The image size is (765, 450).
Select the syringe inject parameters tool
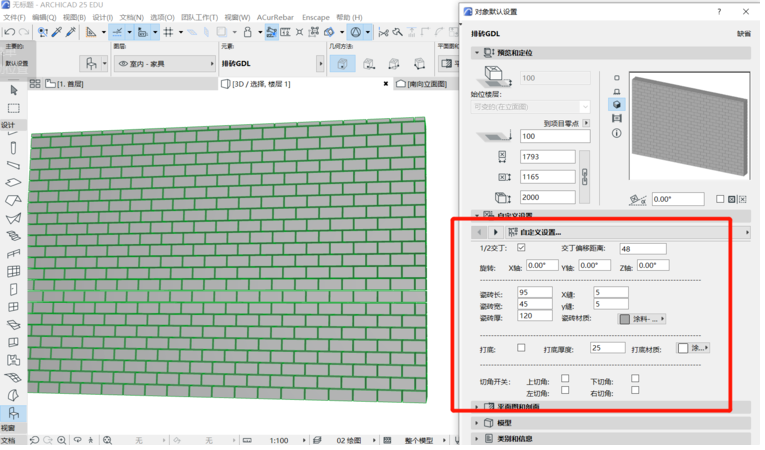[x=71, y=32]
